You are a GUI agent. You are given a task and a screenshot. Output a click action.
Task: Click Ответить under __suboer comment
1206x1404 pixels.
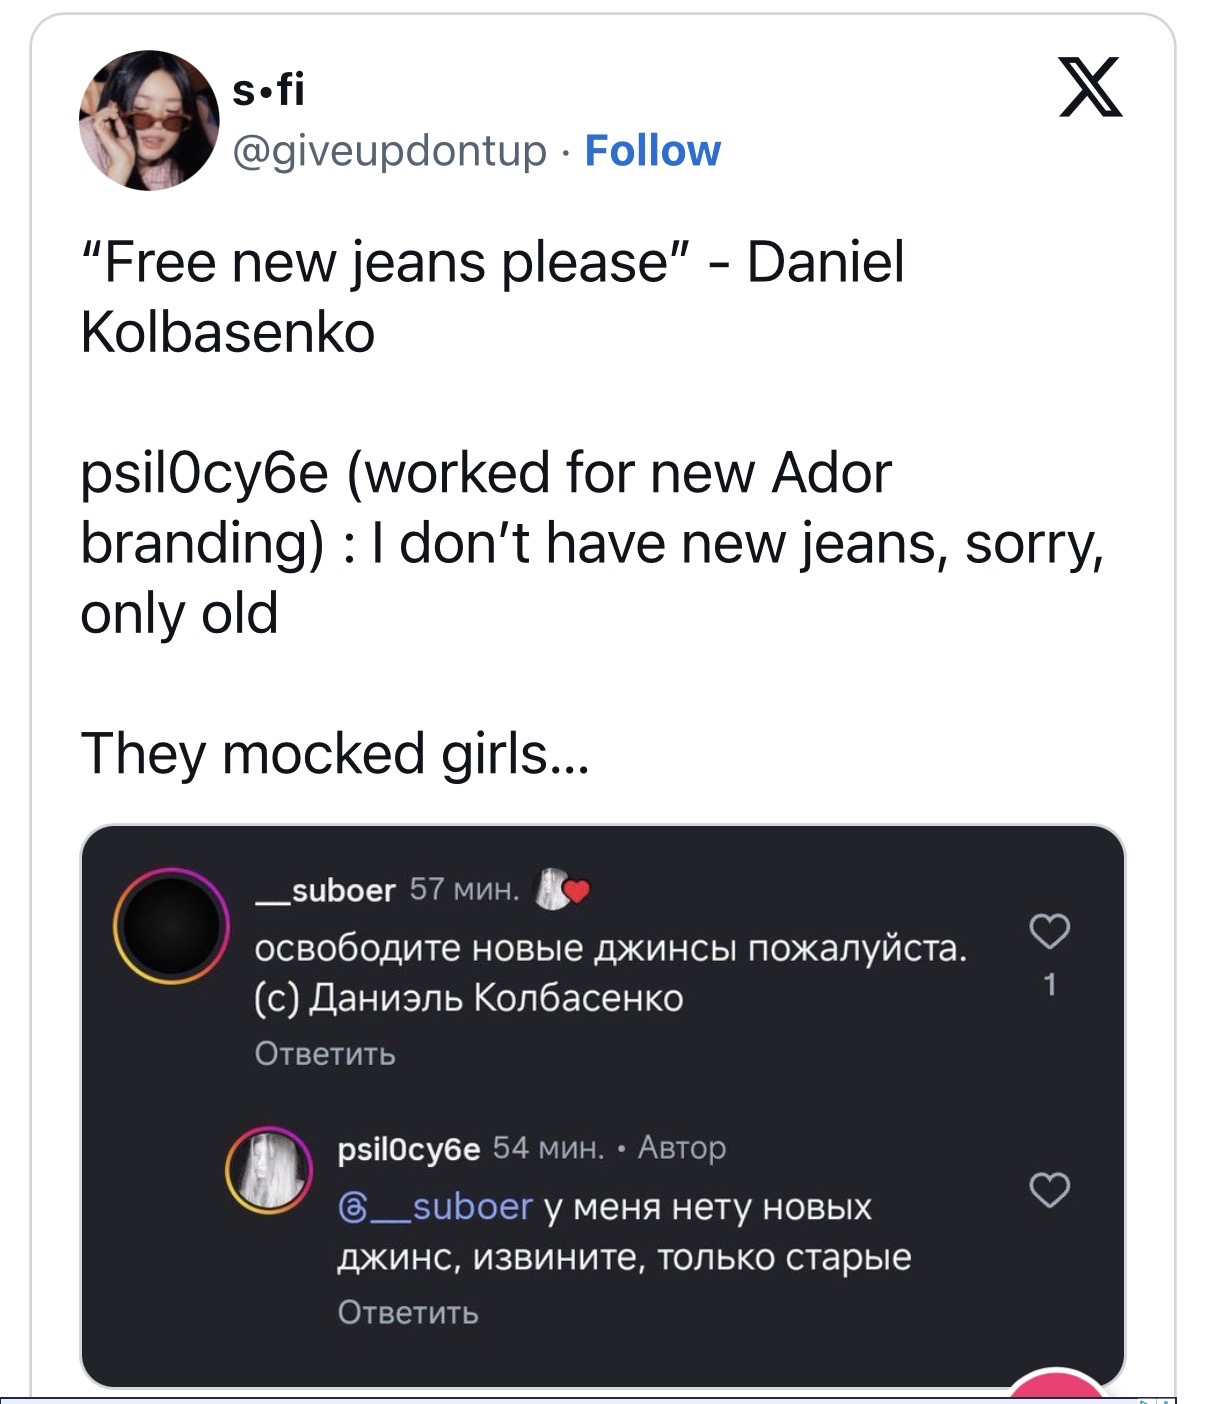coord(325,1054)
